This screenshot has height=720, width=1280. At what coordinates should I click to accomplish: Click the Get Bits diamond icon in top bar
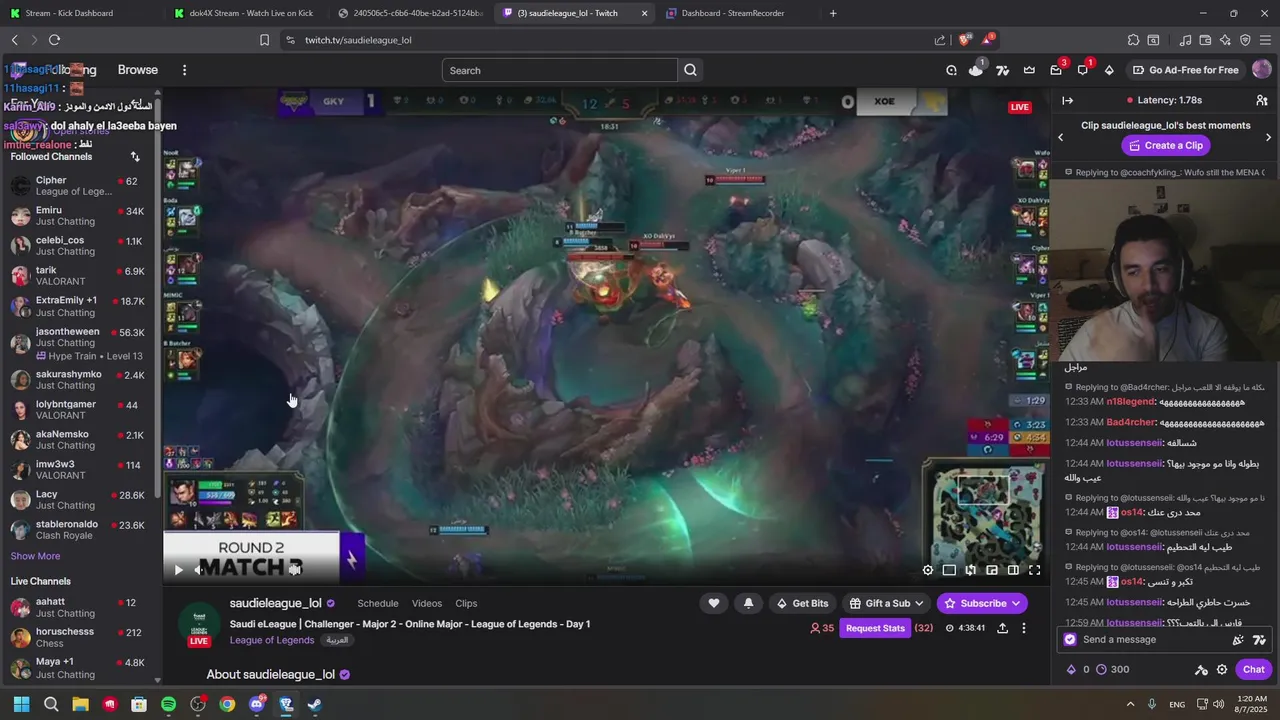click(1109, 70)
